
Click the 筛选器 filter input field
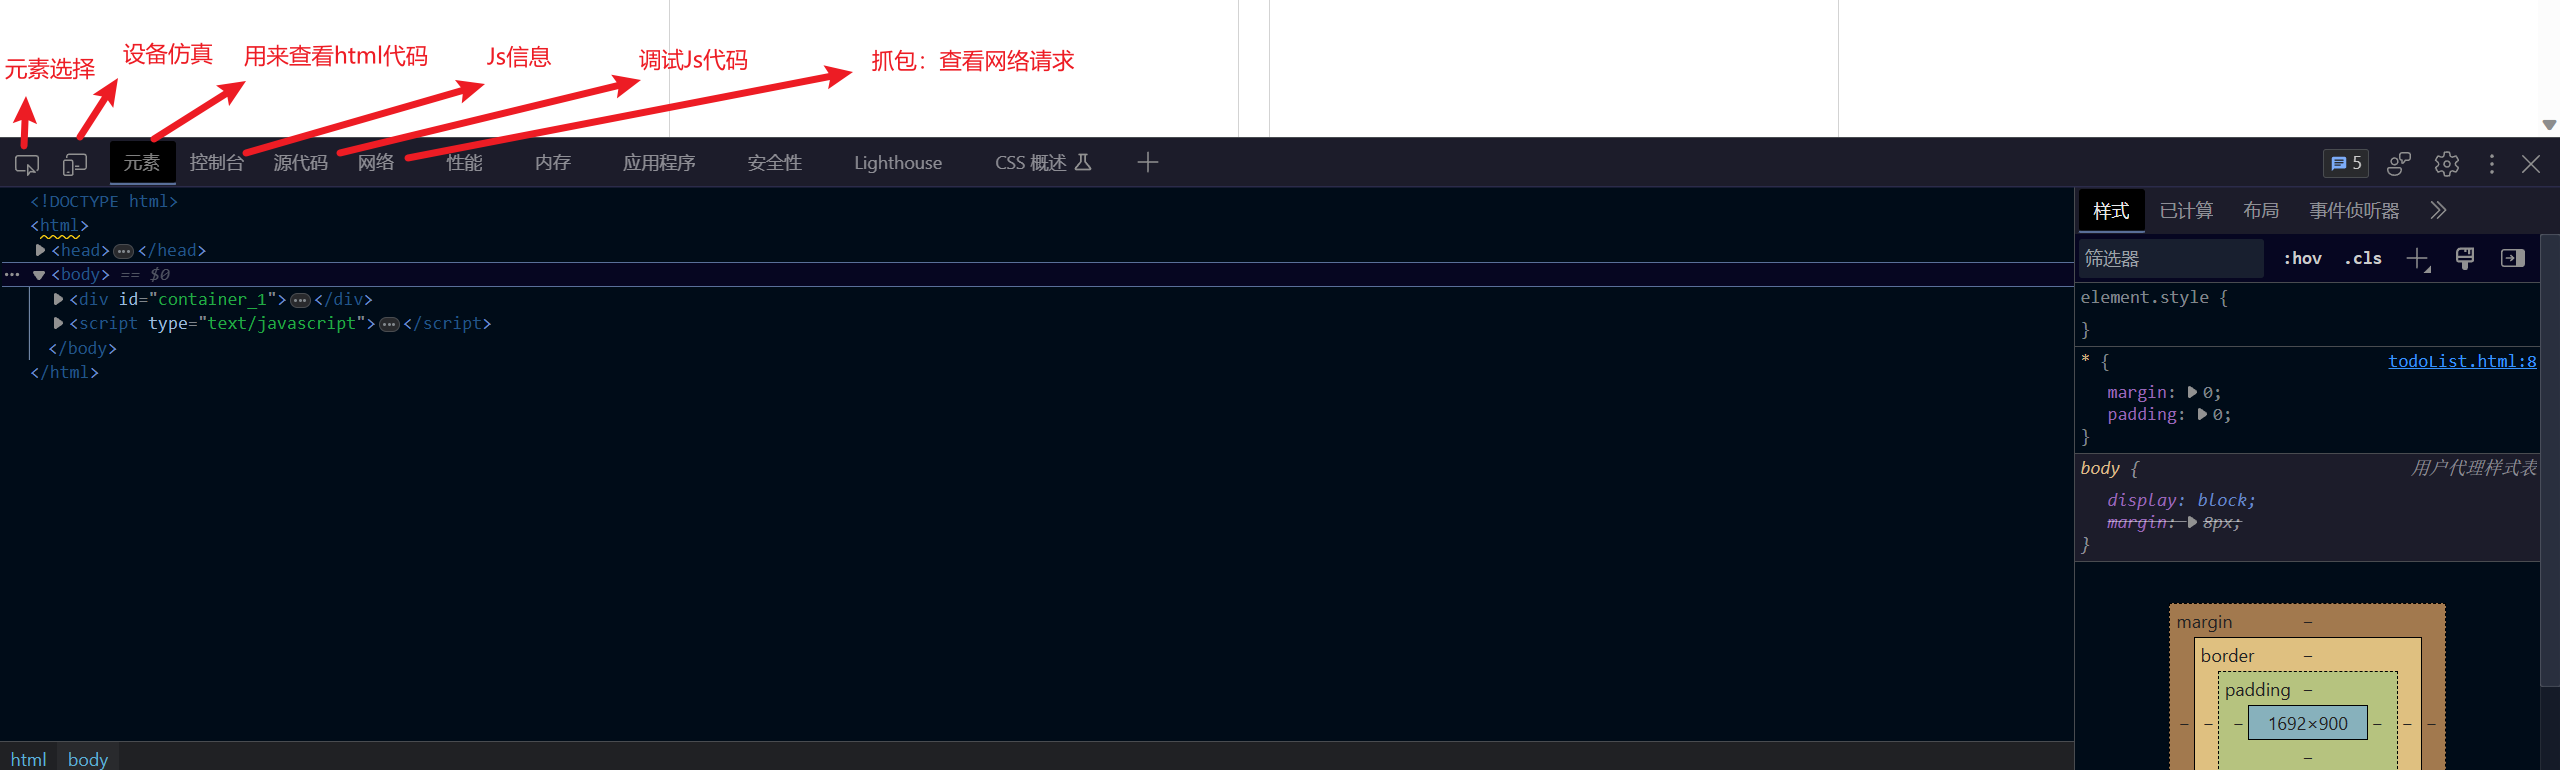[x=2171, y=258]
